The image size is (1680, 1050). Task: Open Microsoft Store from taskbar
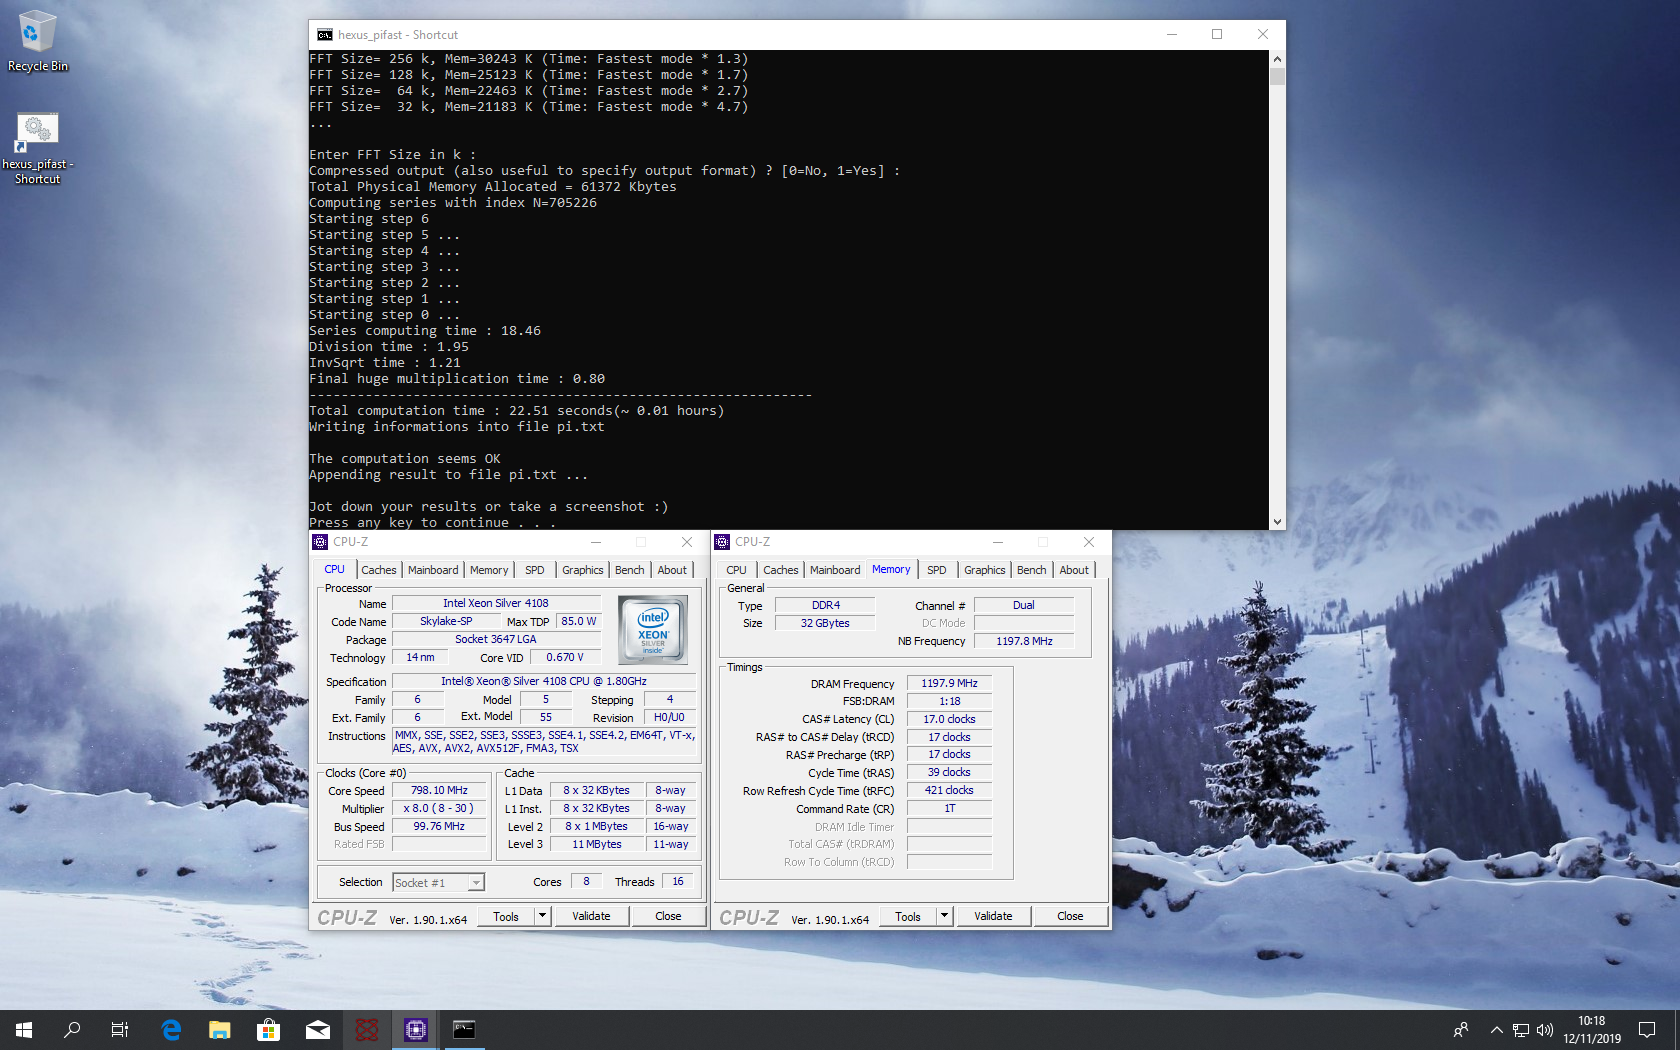click(268, 1029)
